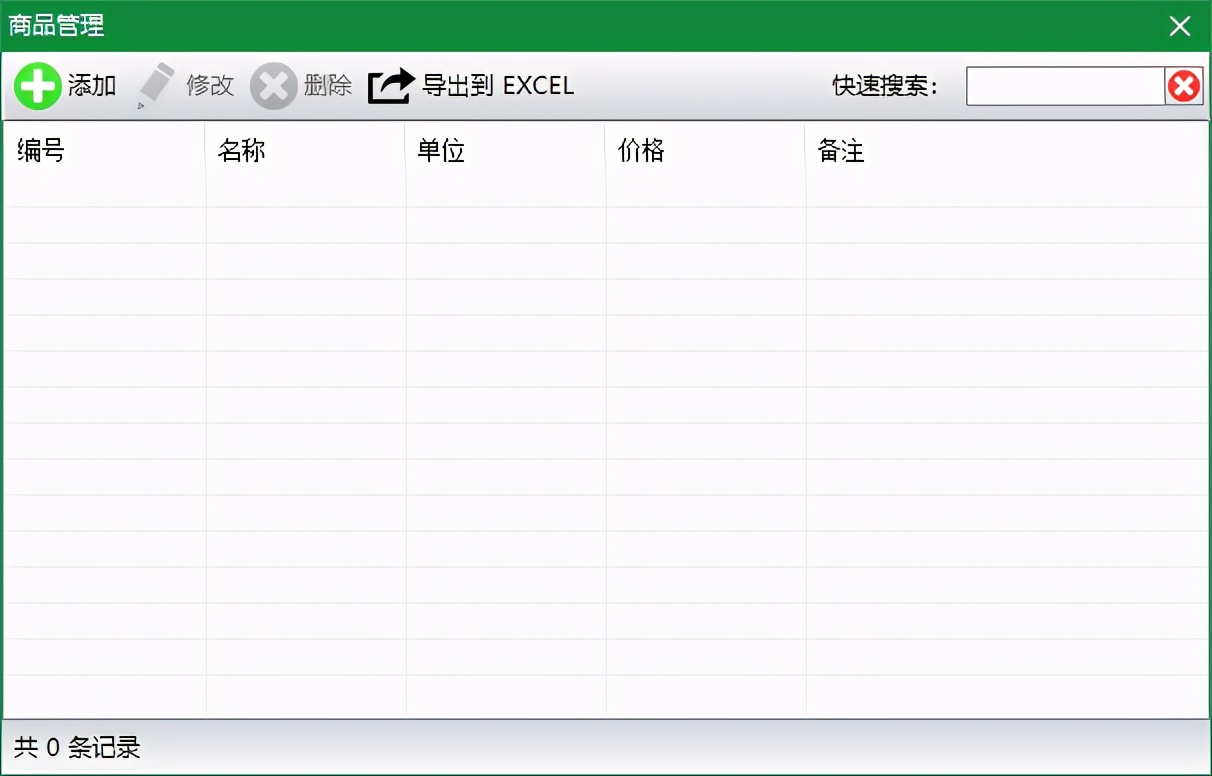Click the 导出到 EXCEL text
This screenshot has height=776, width=1212.
498,86
